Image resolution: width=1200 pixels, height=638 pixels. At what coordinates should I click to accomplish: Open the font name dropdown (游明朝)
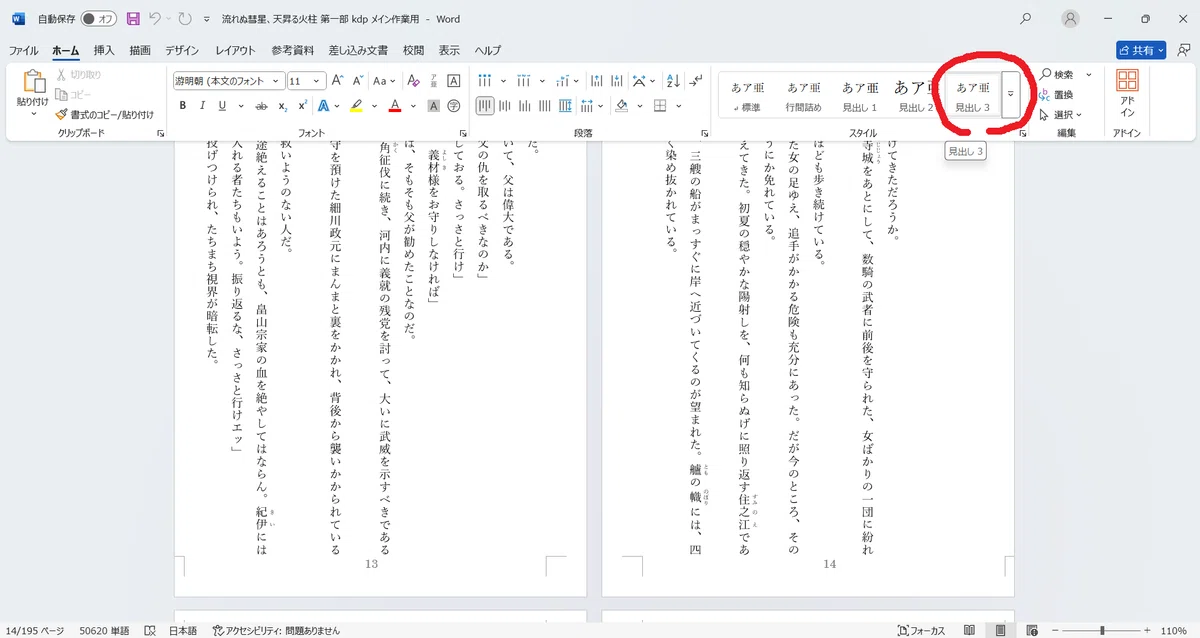click(x=275, y=81)
